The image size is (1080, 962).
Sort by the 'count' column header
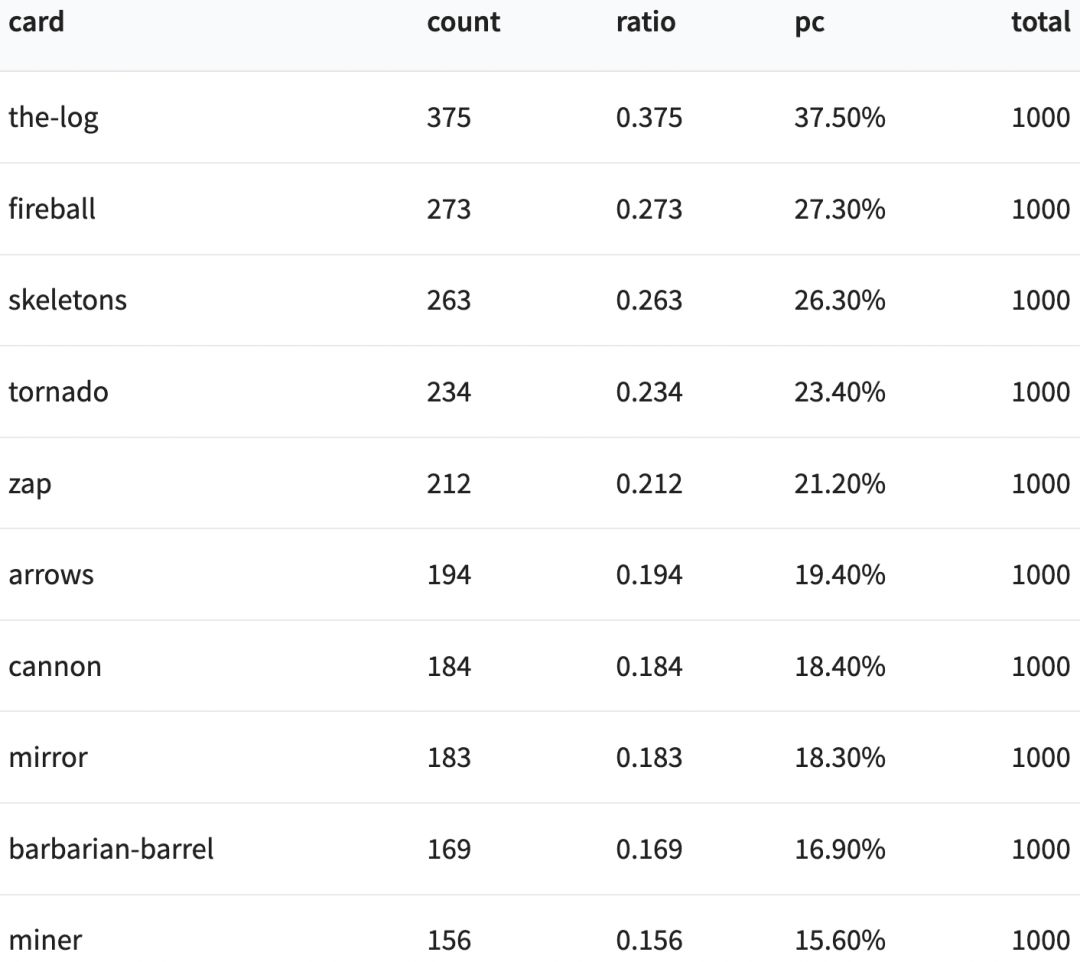(x=463, y=23)
